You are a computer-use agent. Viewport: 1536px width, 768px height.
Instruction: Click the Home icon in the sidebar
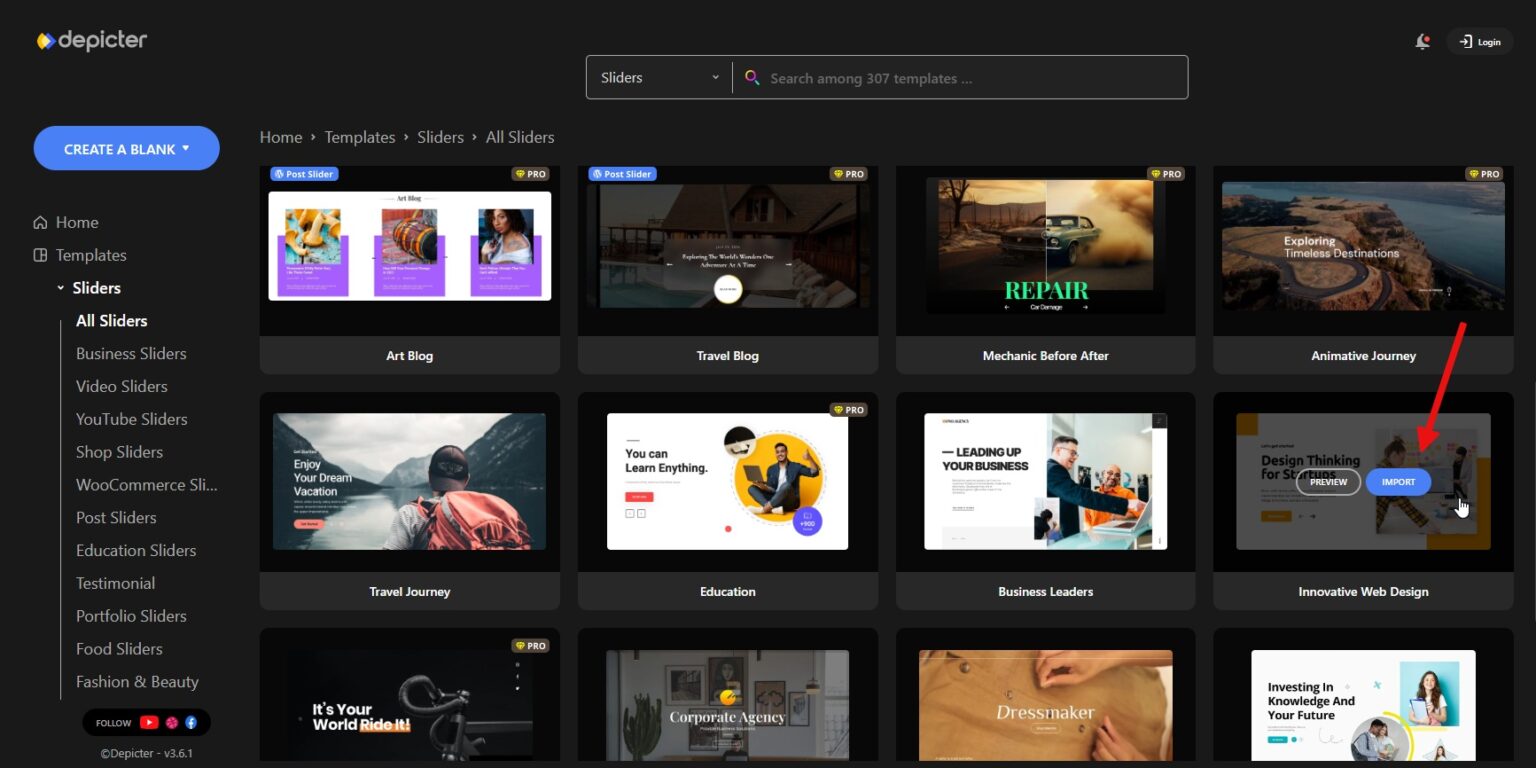[40, 222]
